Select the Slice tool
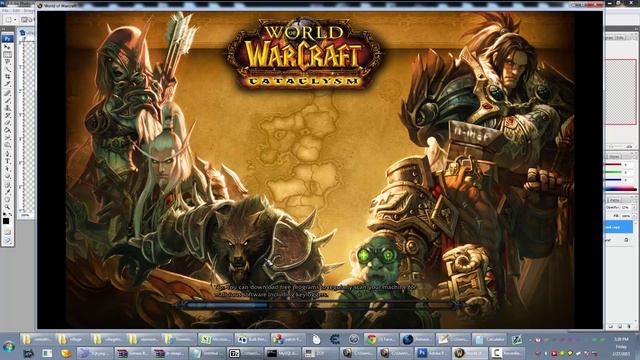This screenshot has width=640, height=360. (7, 84)
